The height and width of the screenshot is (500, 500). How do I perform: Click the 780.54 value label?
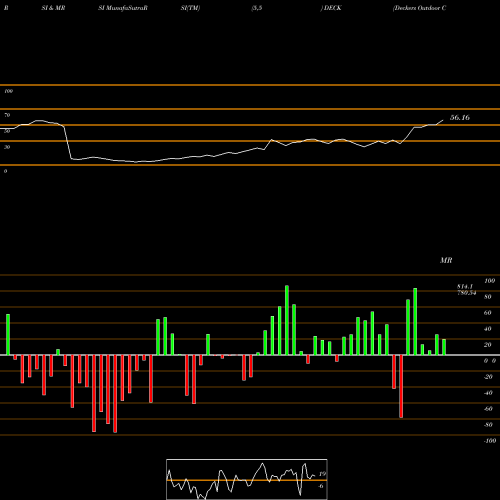[x=466, y=293]
